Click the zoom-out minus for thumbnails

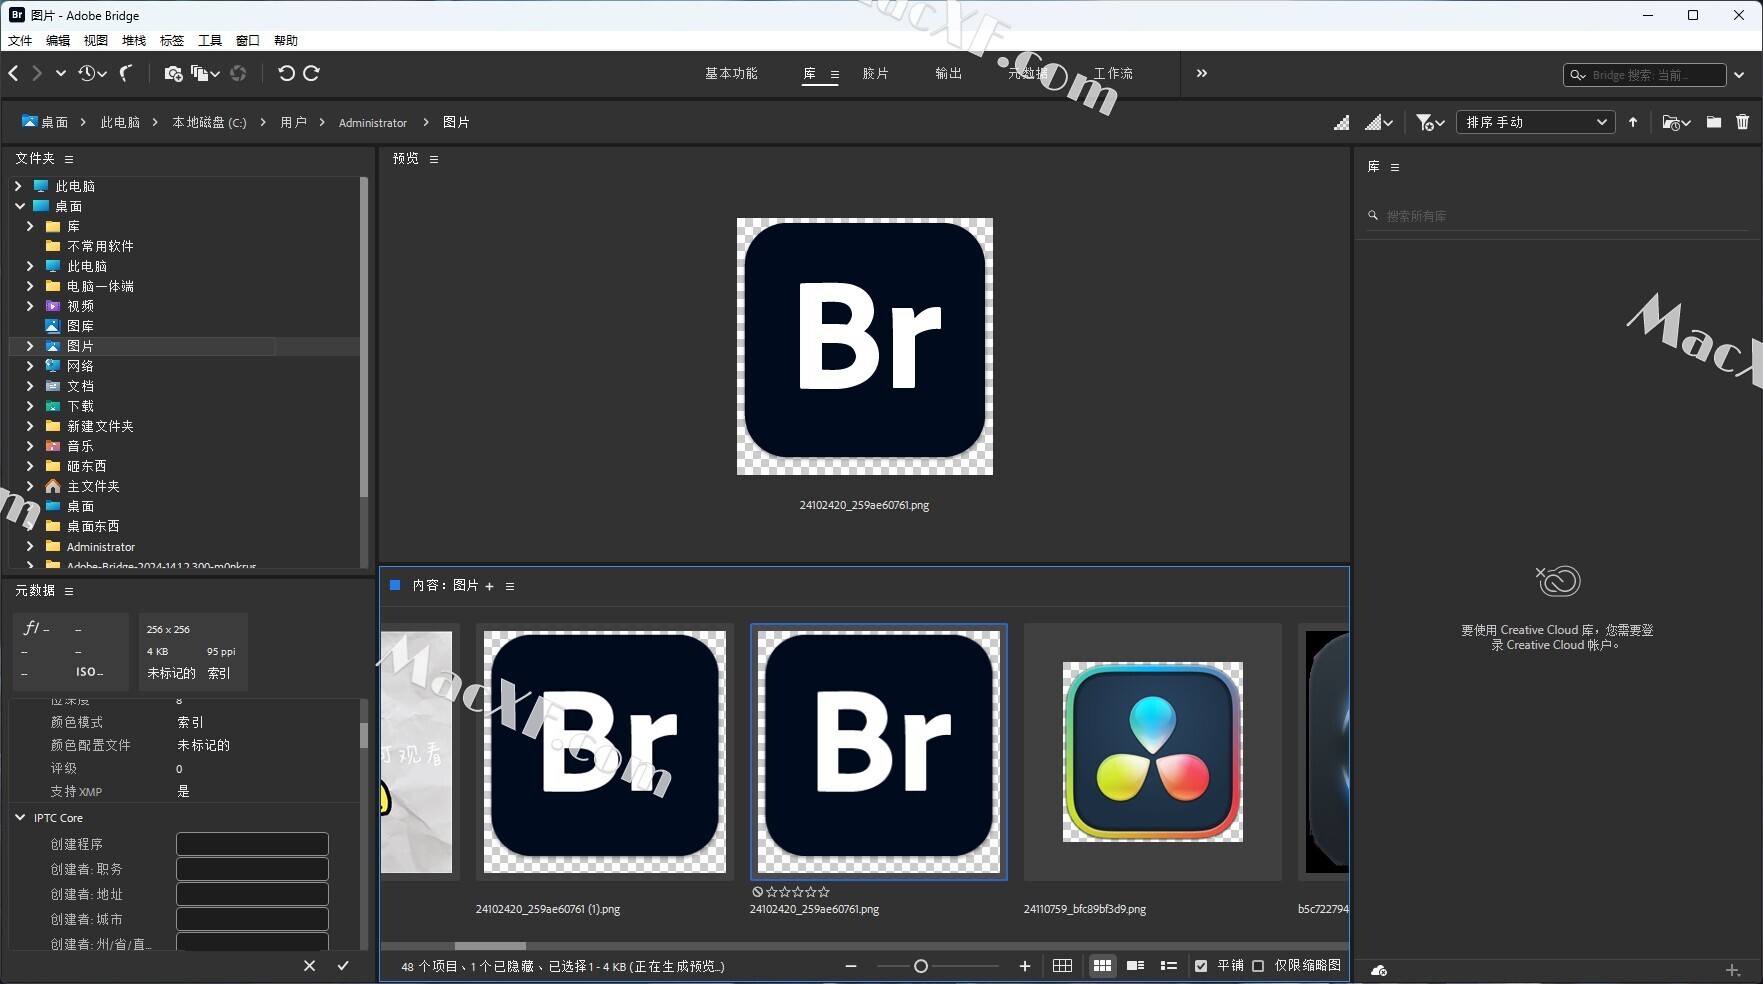coord(851,966)
